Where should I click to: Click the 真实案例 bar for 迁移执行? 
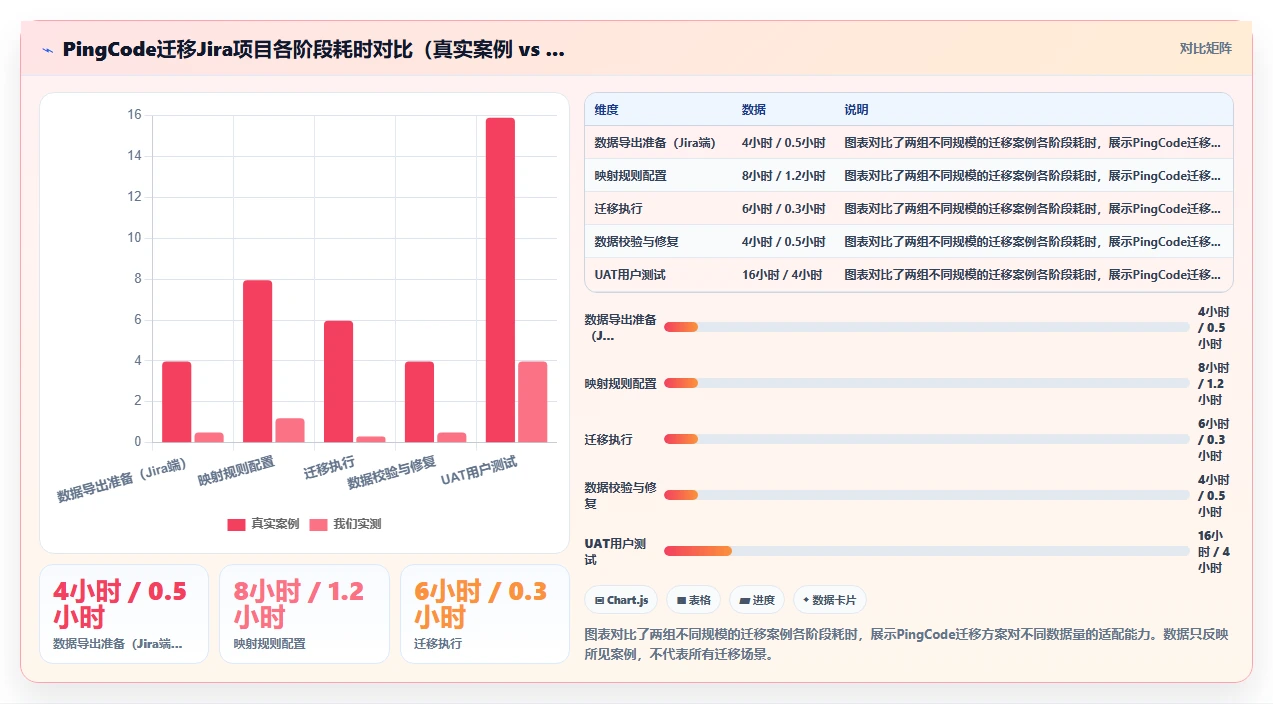click(338, 381)
